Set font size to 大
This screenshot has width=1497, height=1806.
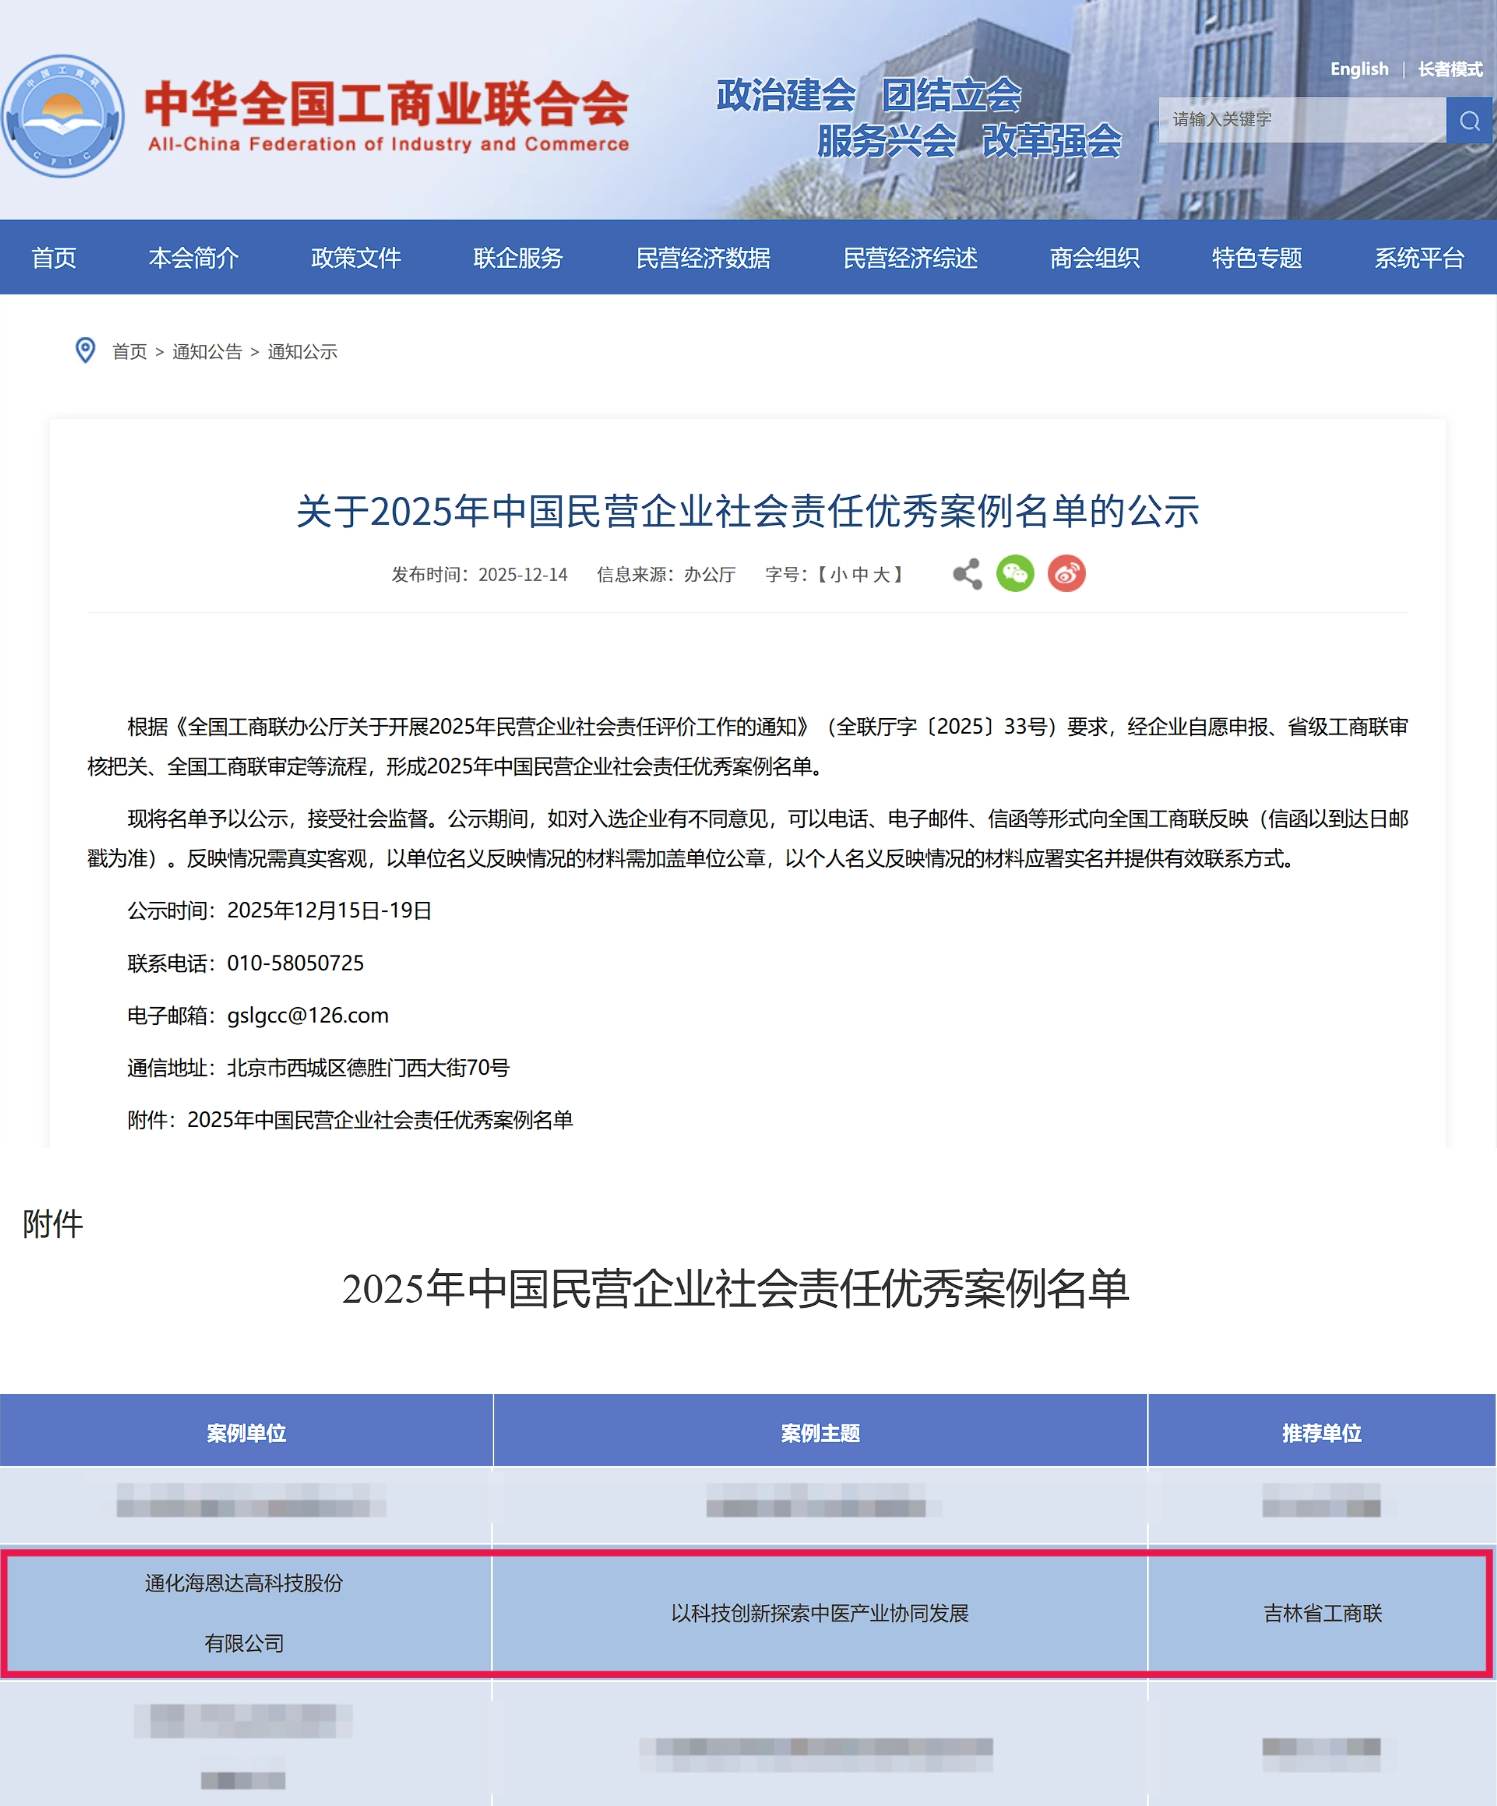click(881, 575)
